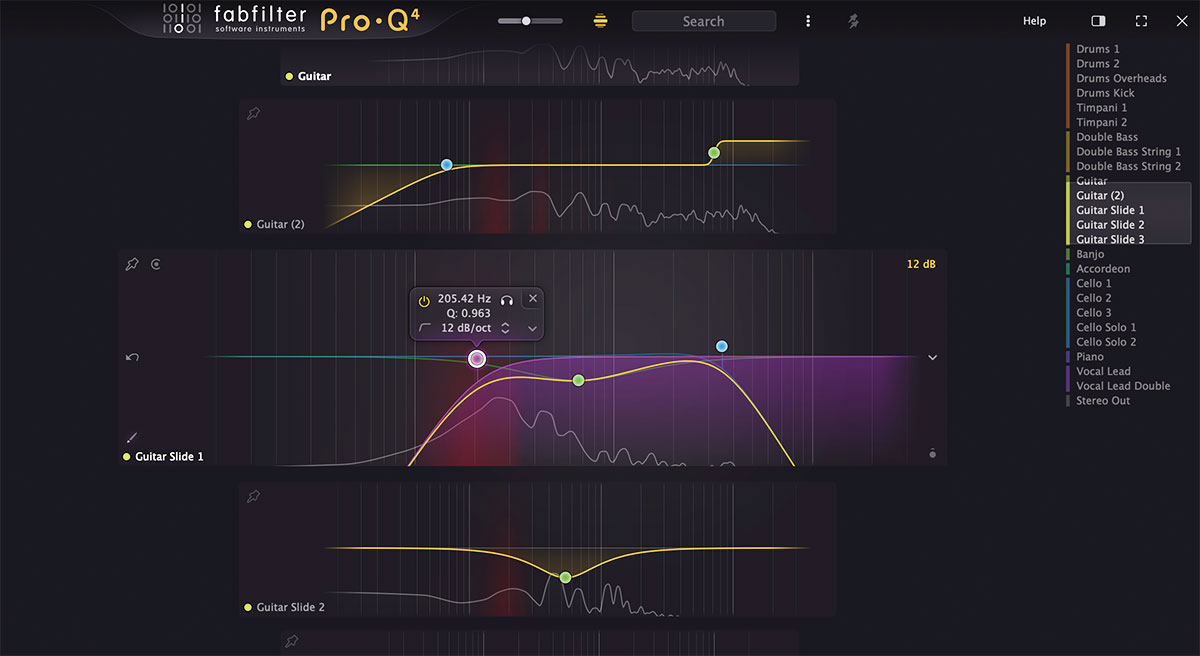Image resolution: width=1200 pixels, height=656 pixels.
Task: Expand the chevron at right edge of Guitar Slide 1
Action: (933, 357)
